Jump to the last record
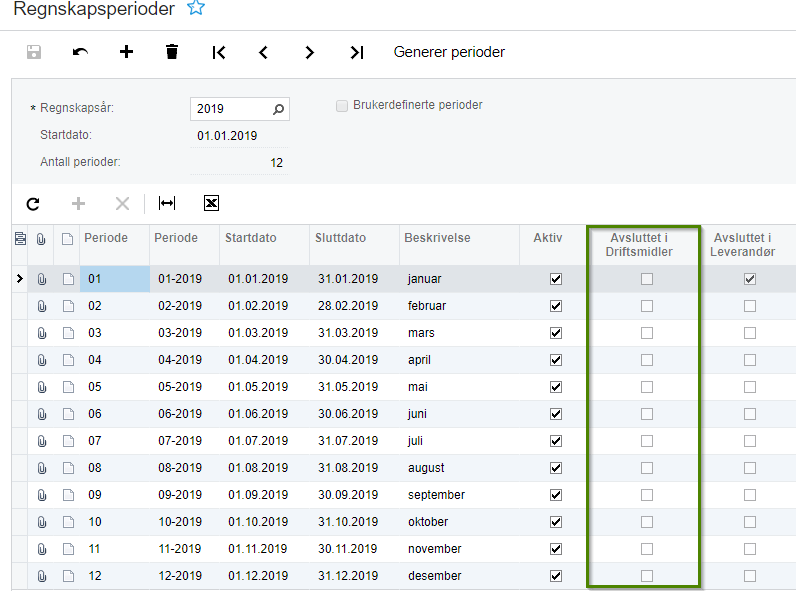The image size is (796, 591). pyautogui.click(x=357, y=52)
